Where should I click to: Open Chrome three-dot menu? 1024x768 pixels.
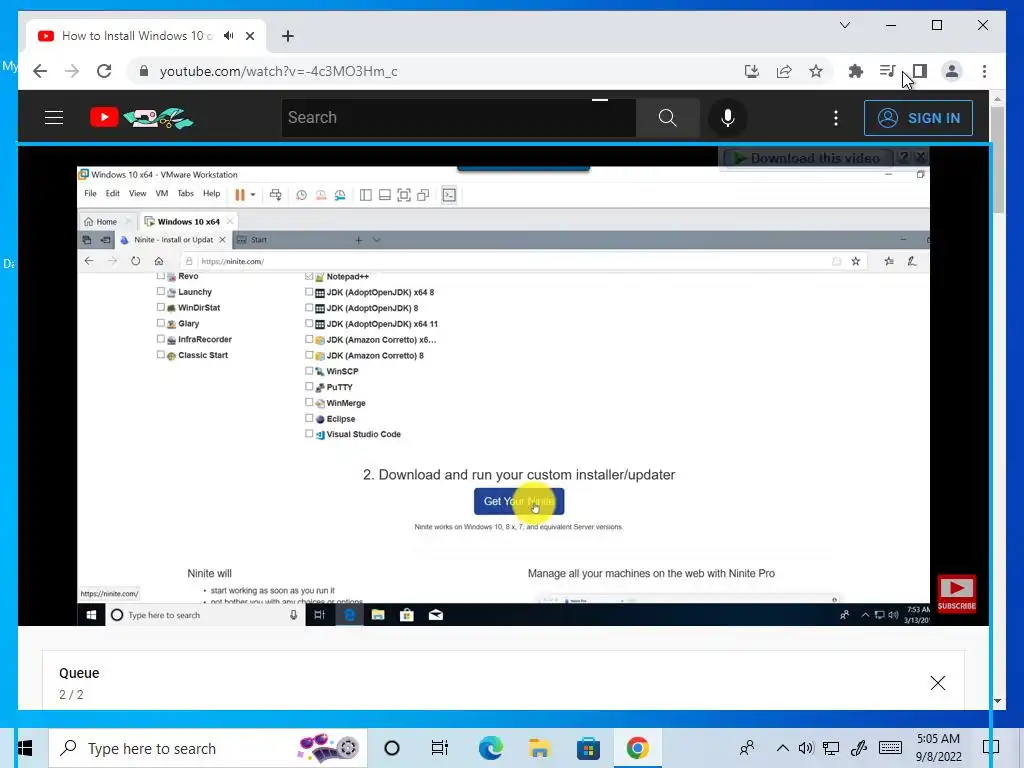[984, 71]
